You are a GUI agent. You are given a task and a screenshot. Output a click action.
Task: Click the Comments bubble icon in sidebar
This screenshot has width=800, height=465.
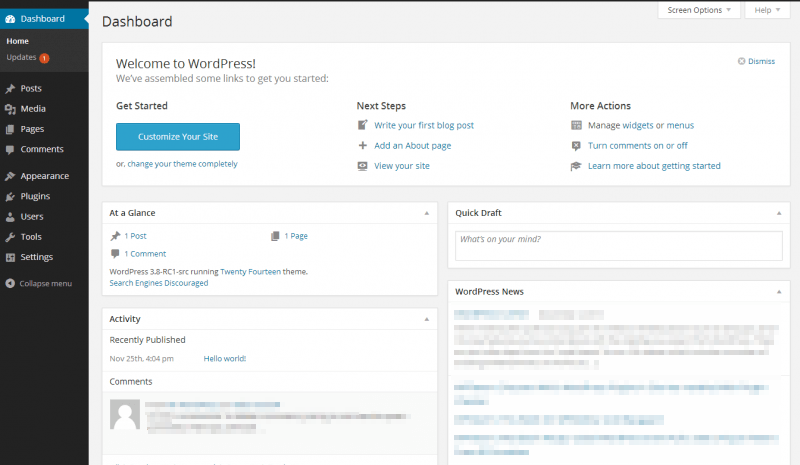10,150
